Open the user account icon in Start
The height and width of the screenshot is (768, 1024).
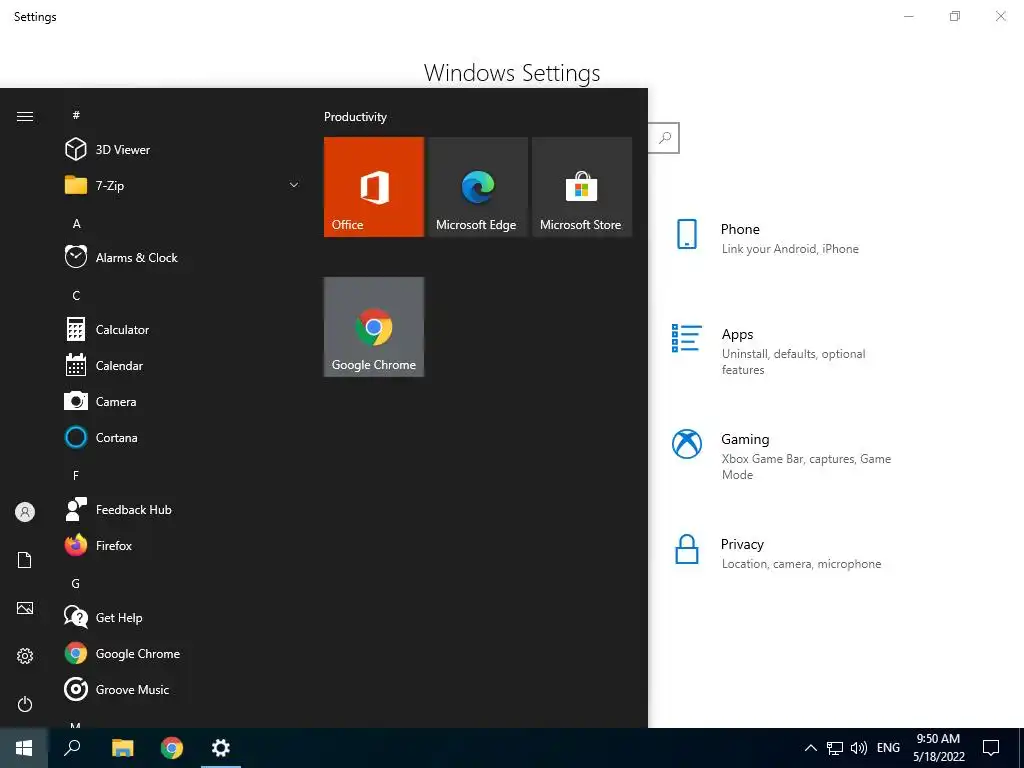(25, 512)
